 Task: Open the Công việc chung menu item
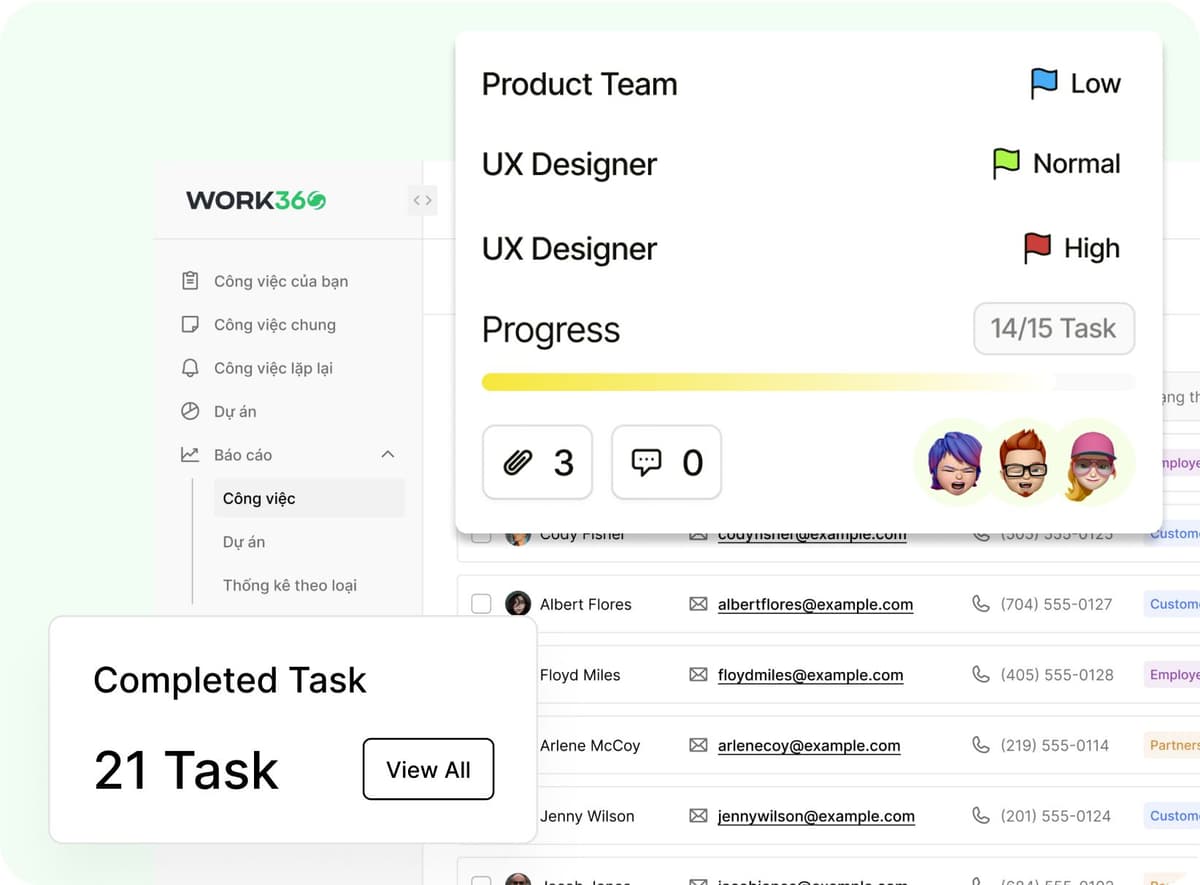tap(274, 325)
